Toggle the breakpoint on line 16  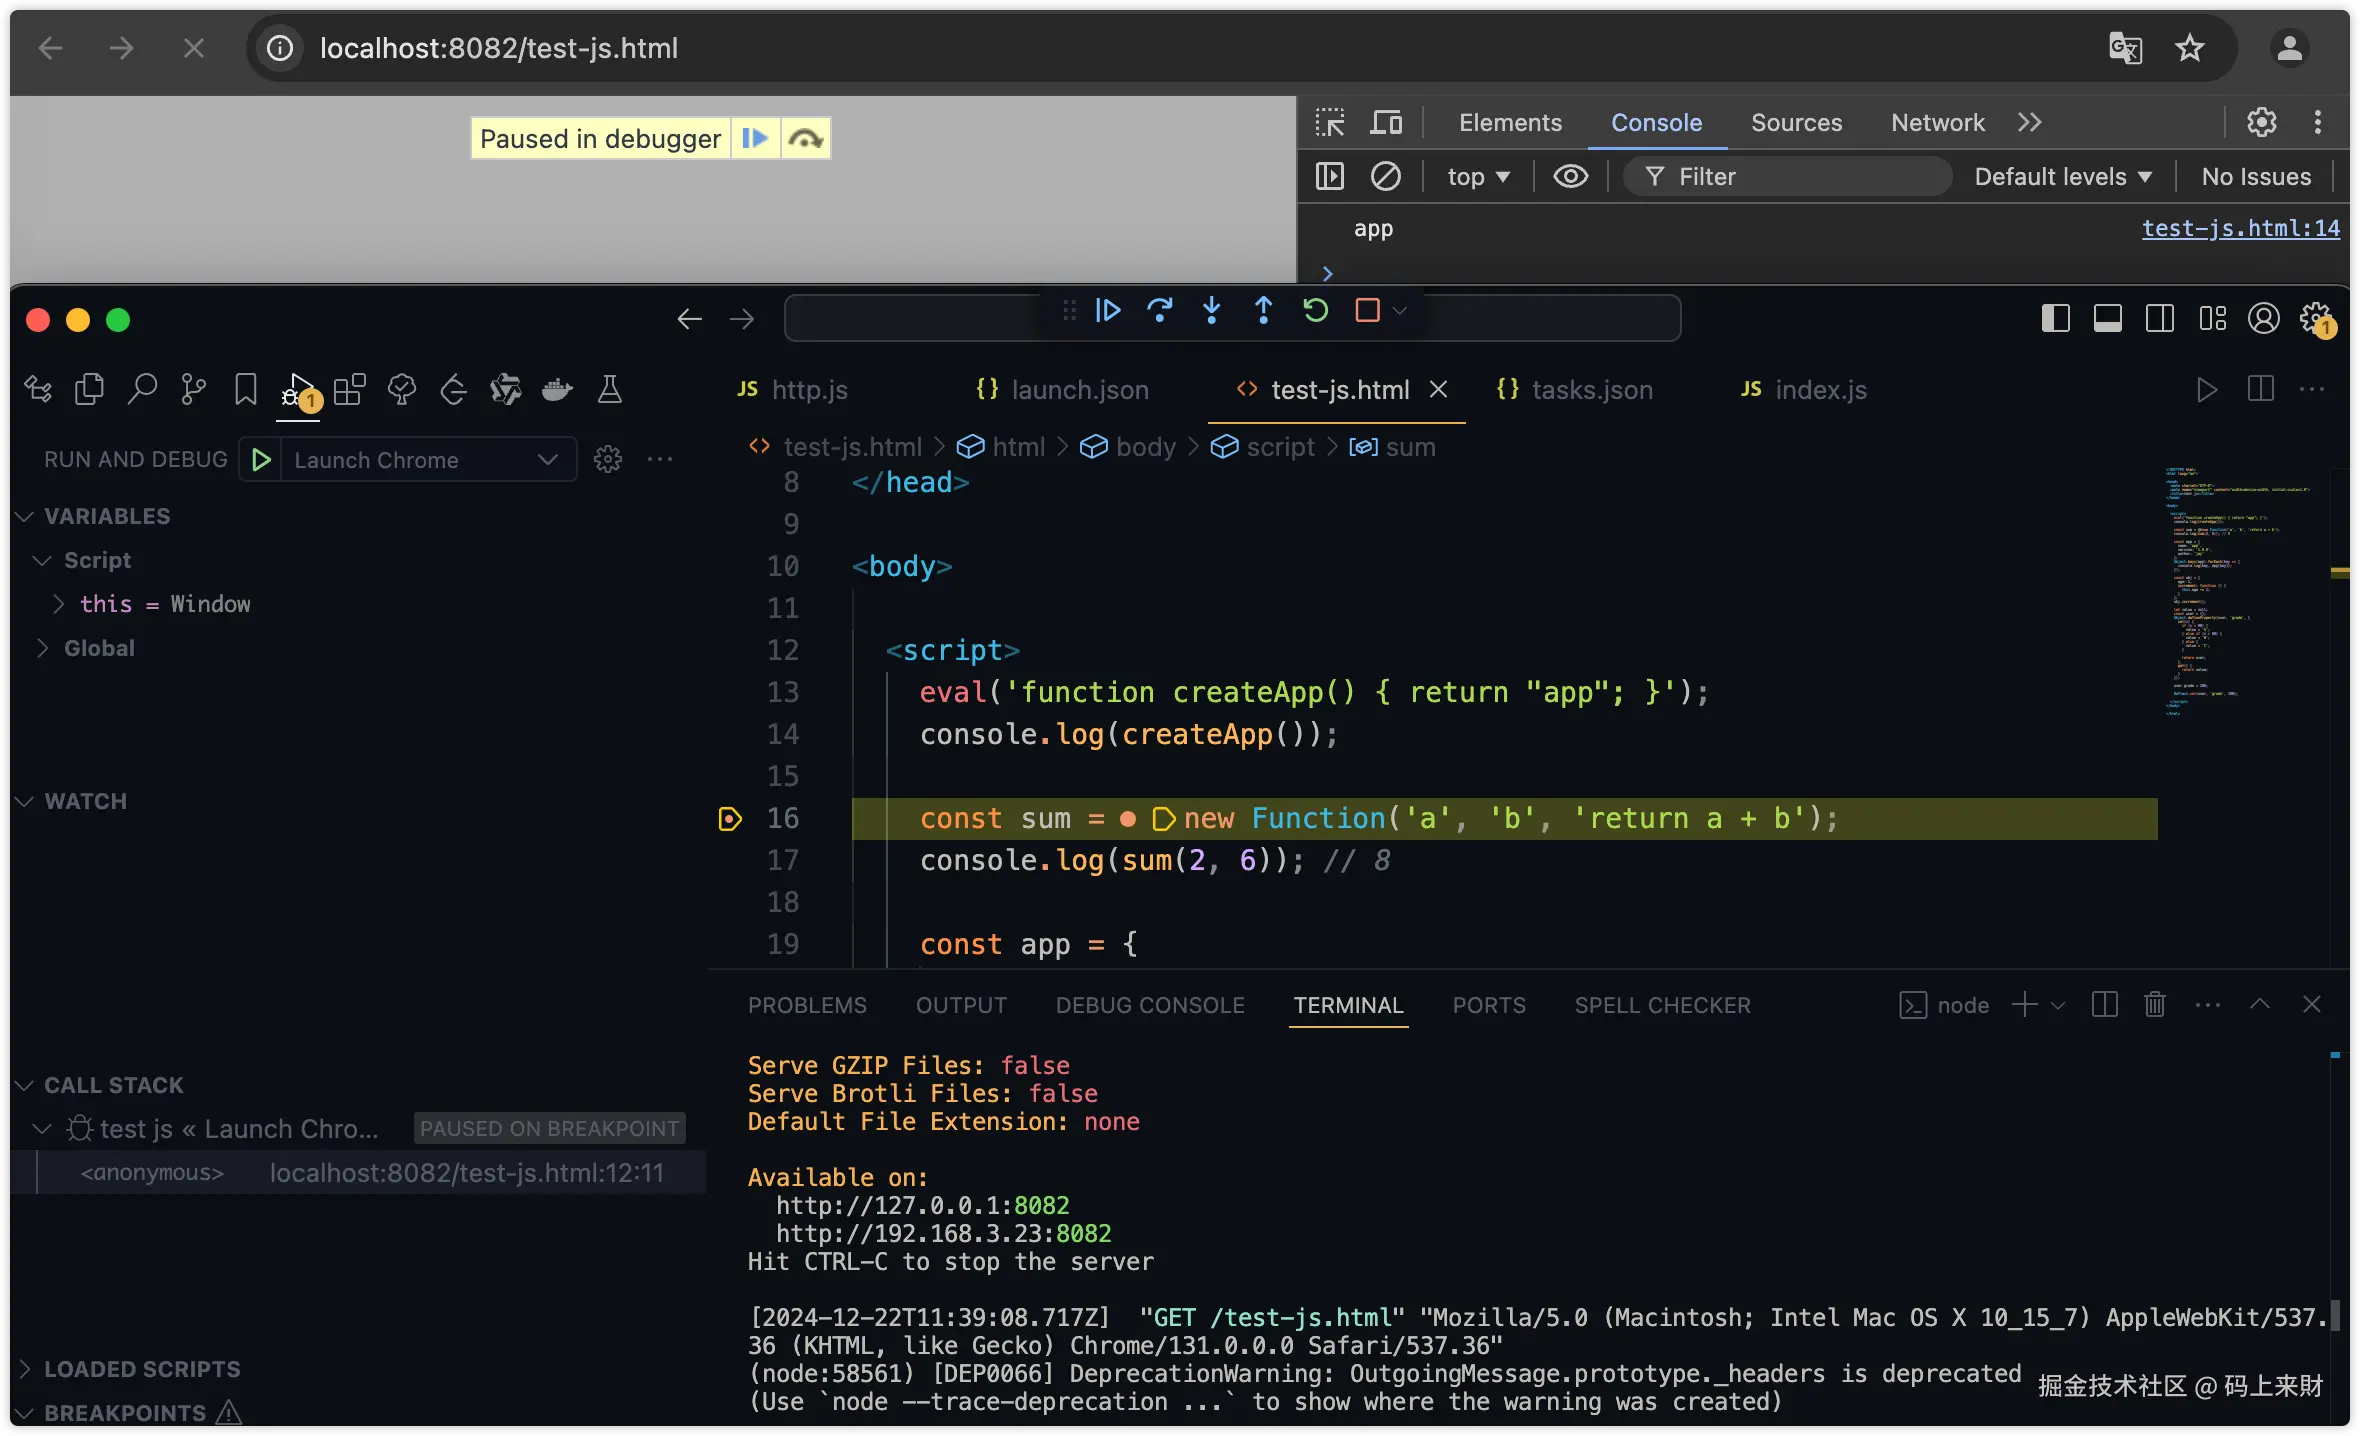(x=730, y=819)
